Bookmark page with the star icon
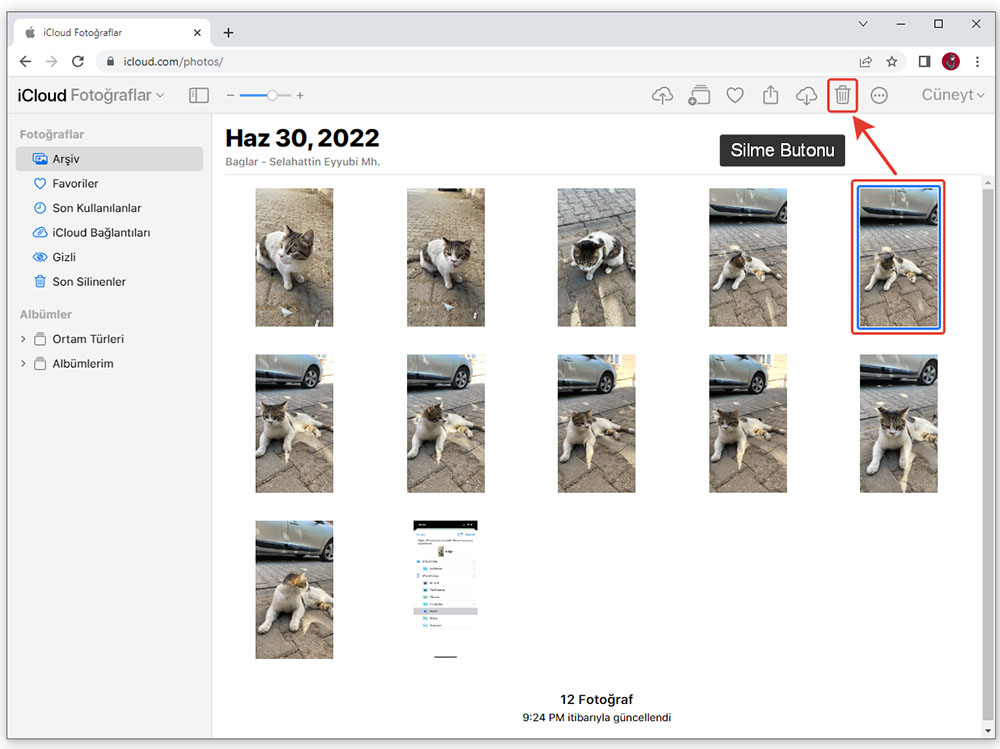Screen dimensions: 1000x749 (x=892, y=61)
